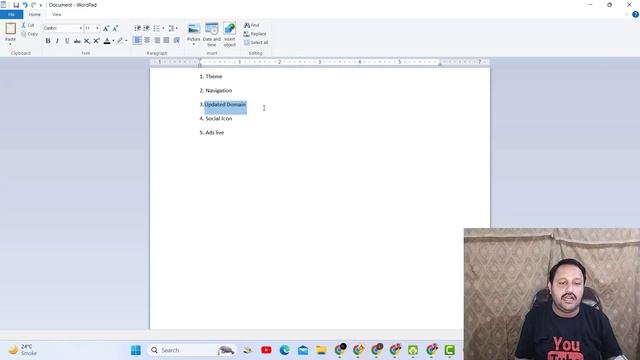Shrink the font size
640x360 pixels.
coord(115,28)
